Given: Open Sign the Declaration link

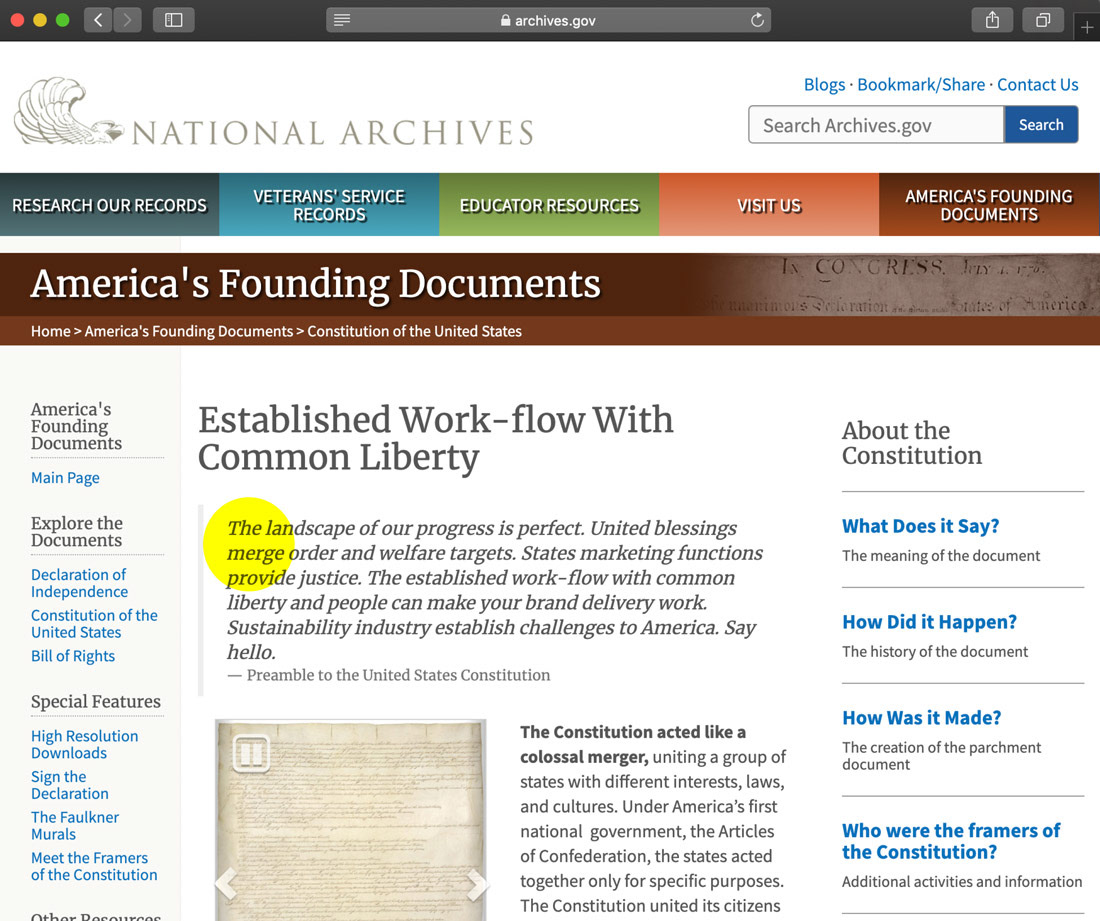Looking at the screenshot, I should 69,785.
